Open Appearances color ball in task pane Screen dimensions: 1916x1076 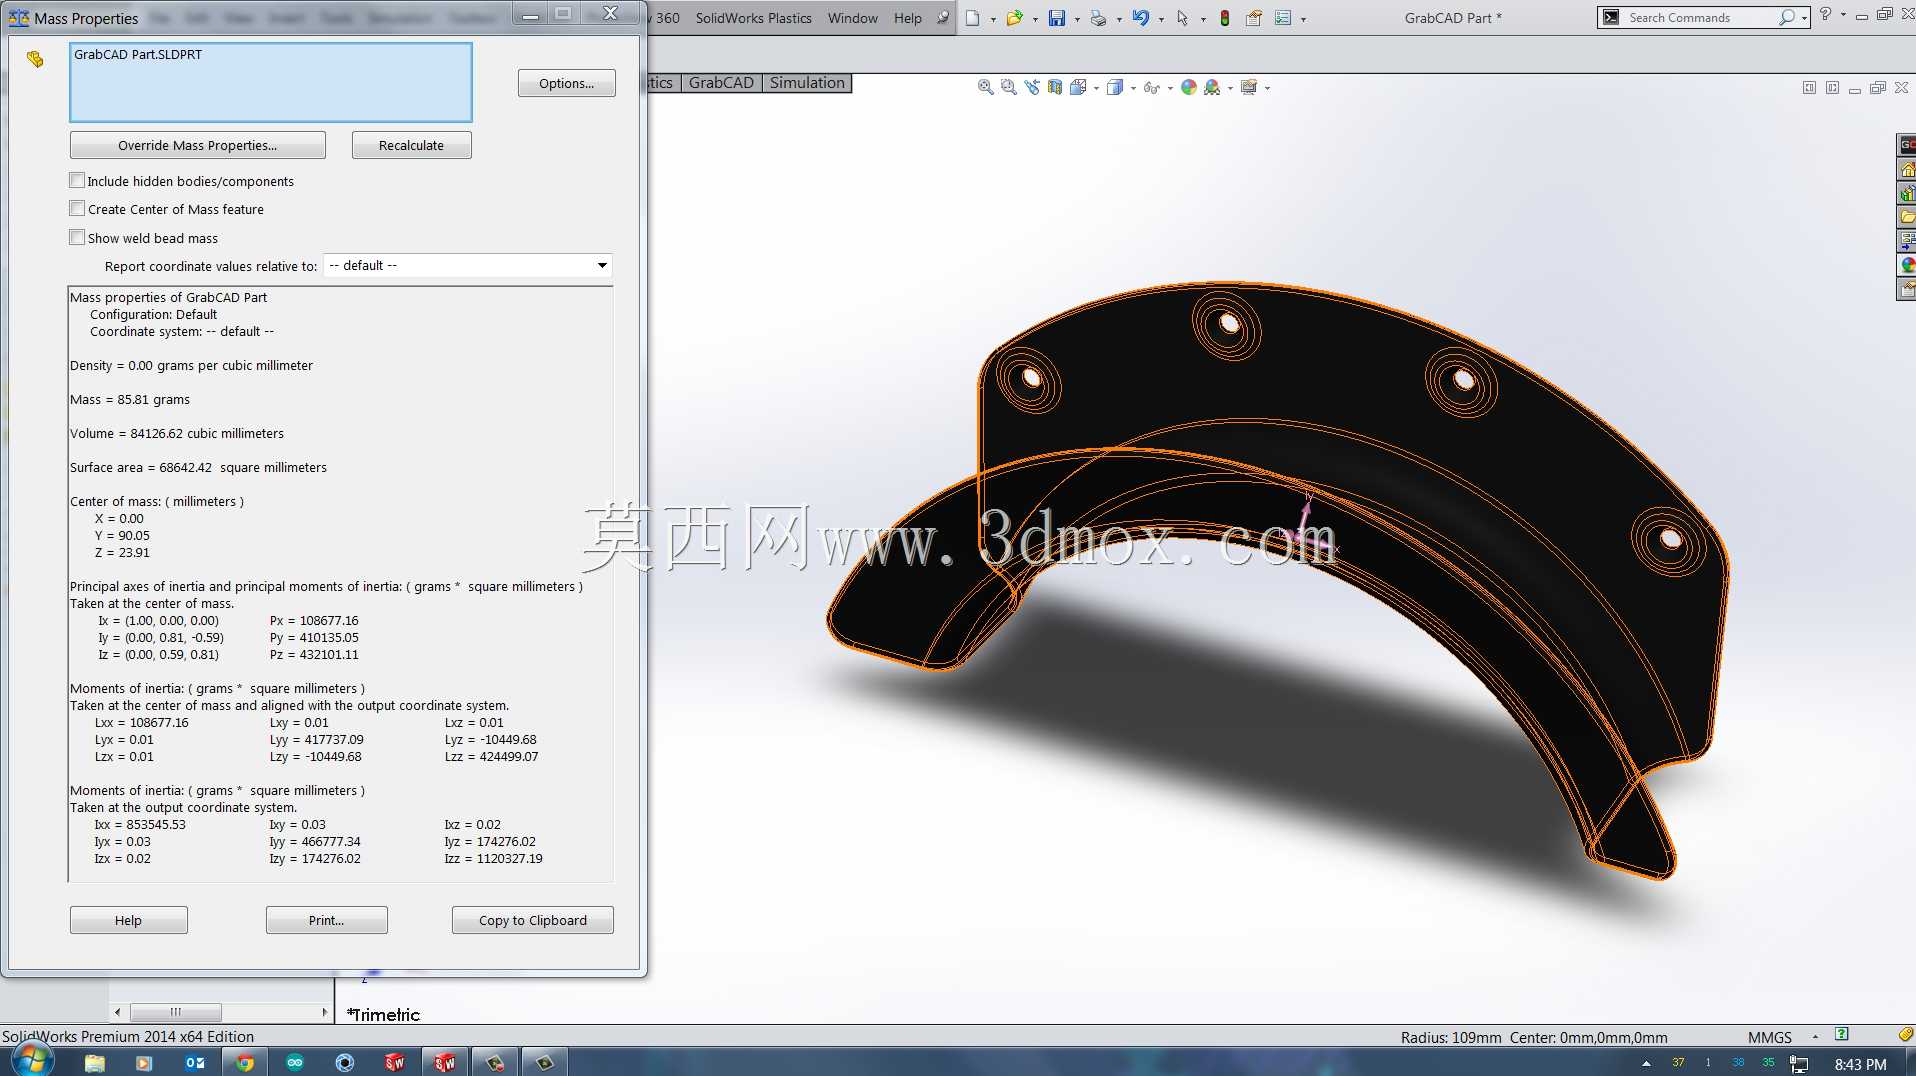(1907, 265)
